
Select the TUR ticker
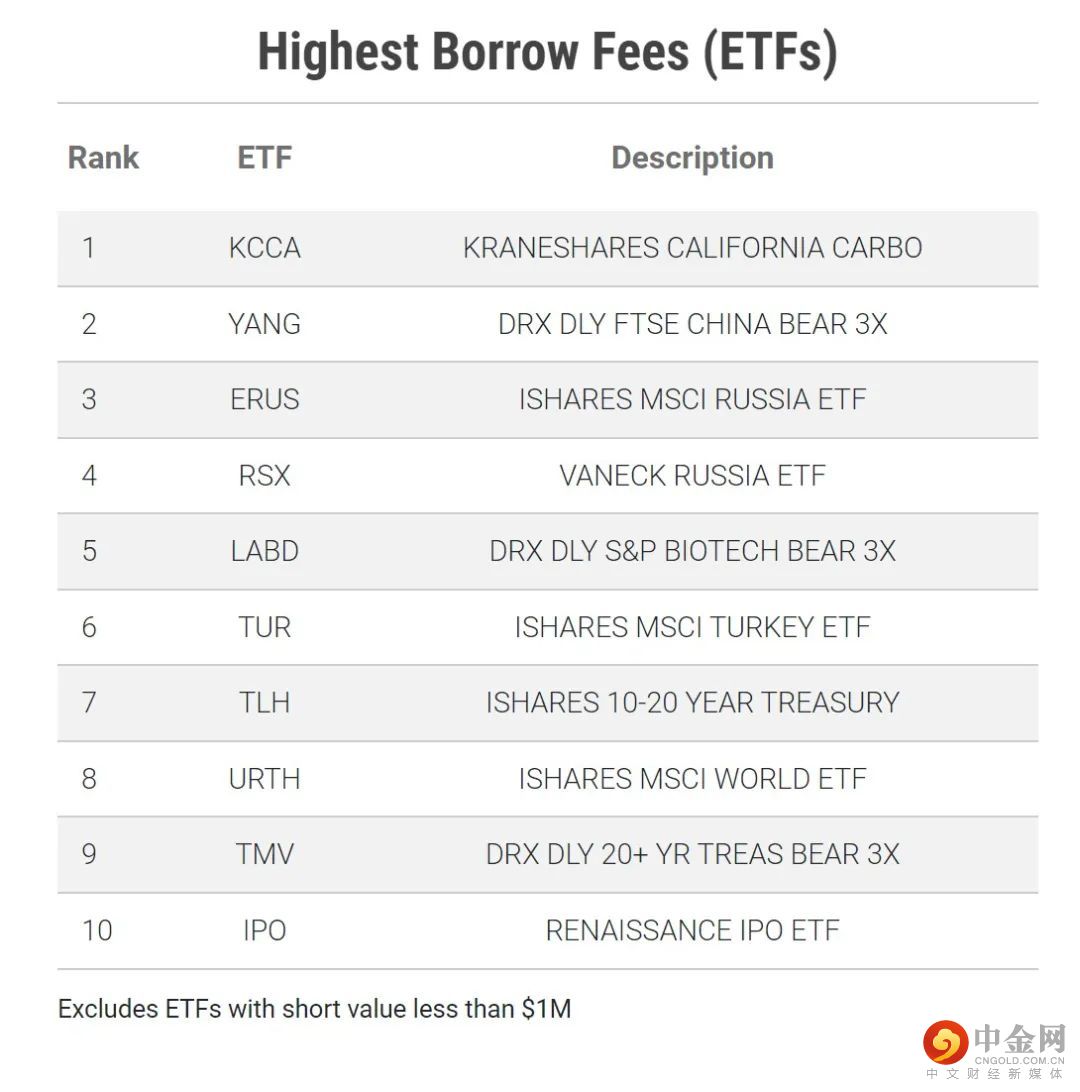point(264,627)
